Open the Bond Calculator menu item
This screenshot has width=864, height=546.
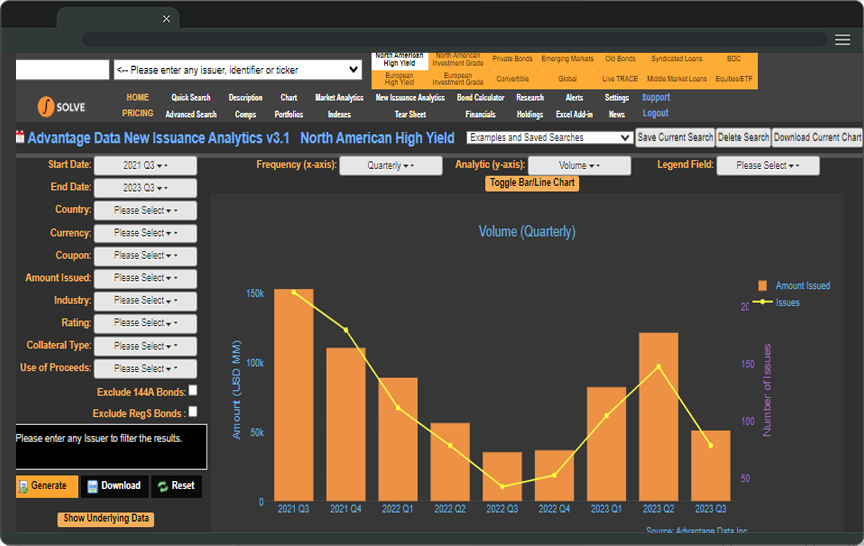point(480,98)
